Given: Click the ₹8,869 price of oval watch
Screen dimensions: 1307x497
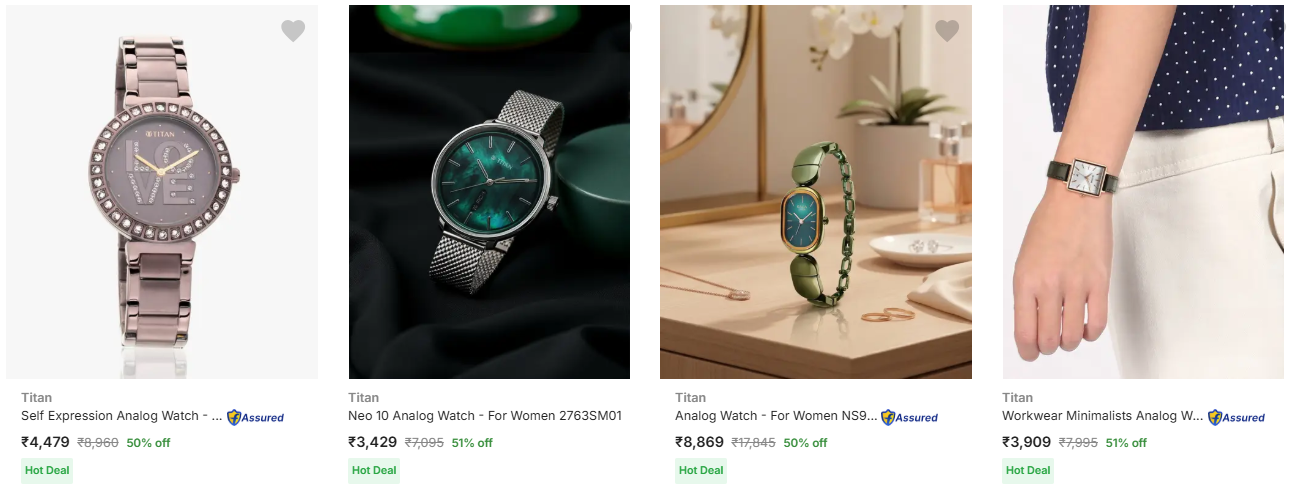Looking at the screenshot, I should click(x=699, y=442).
